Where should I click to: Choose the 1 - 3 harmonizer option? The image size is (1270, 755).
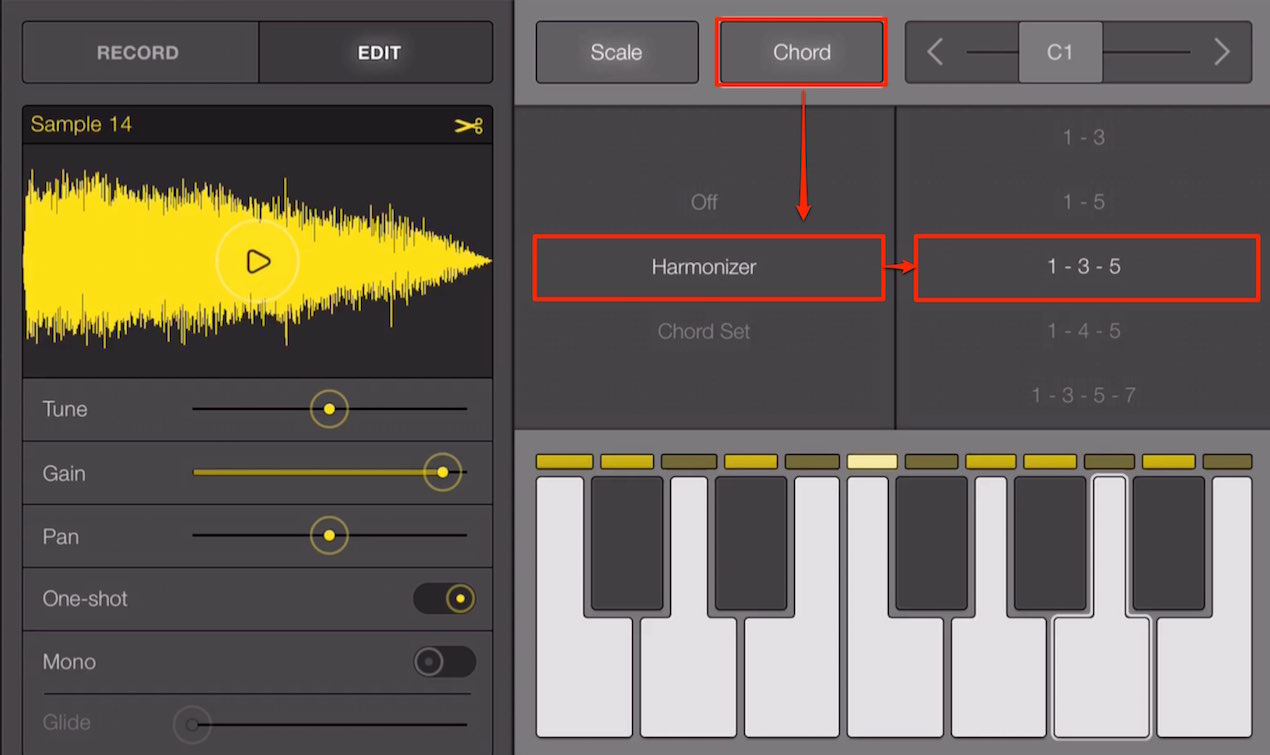pos(1083,138)
